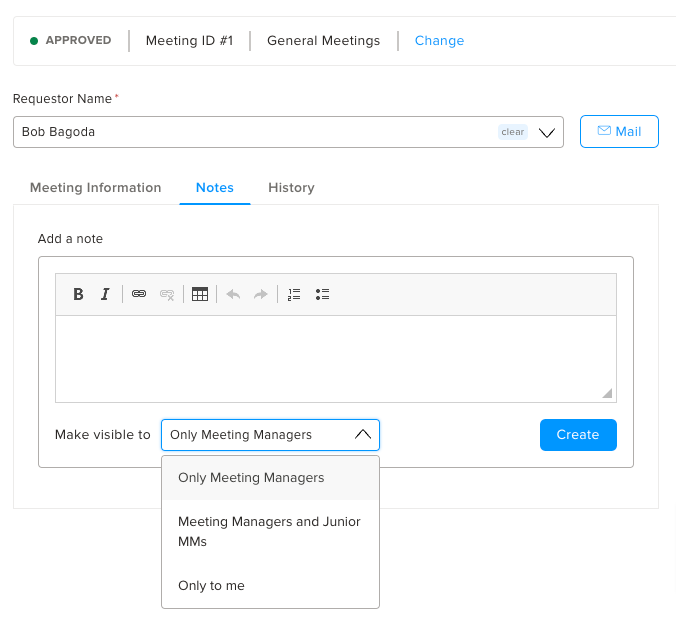The image size is (676, 619).
Task: Click the Requestor Name label
Action: tap(63, 99)
